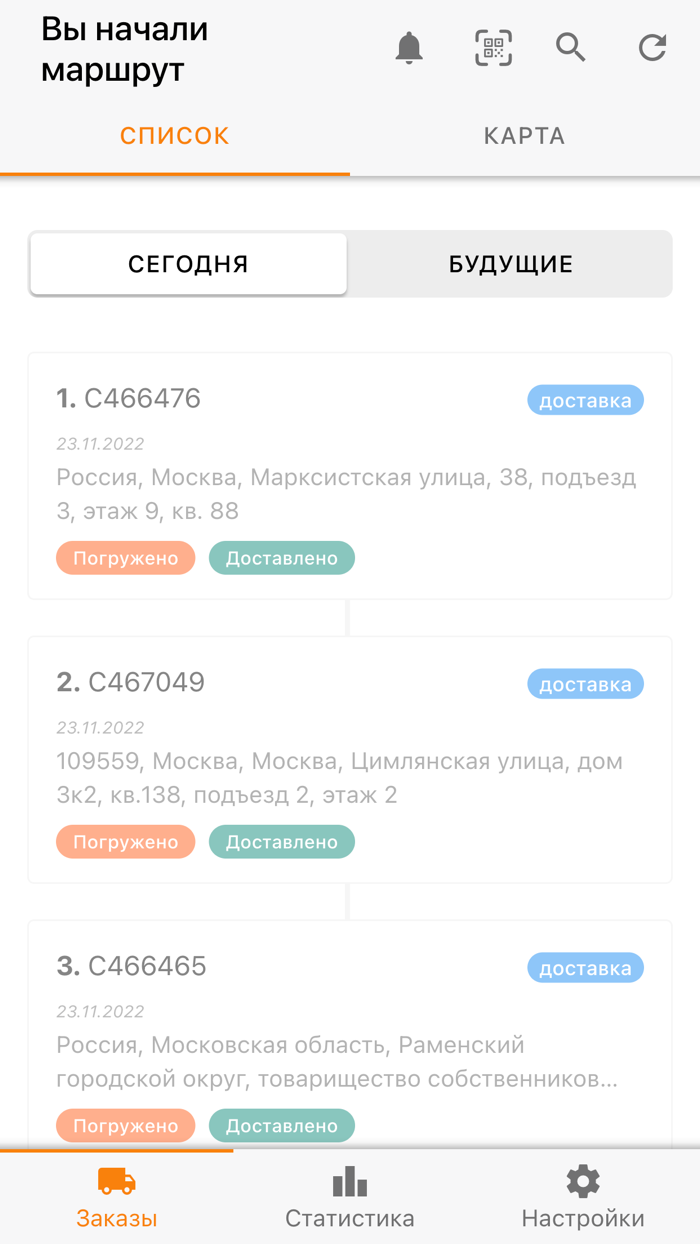Switch to the БУДУЩИЕ orders filter
Viewport: 700px width, 1244px height.
(x=510, y=263)
